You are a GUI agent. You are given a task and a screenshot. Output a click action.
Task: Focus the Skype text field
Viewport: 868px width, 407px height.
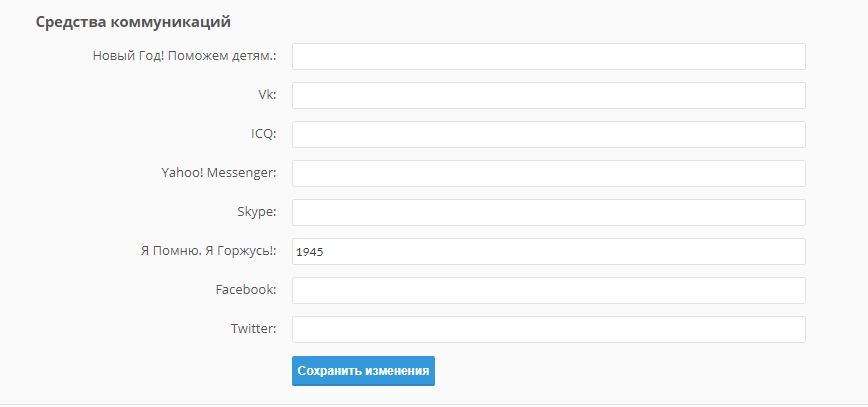click(x=548, y=213)
